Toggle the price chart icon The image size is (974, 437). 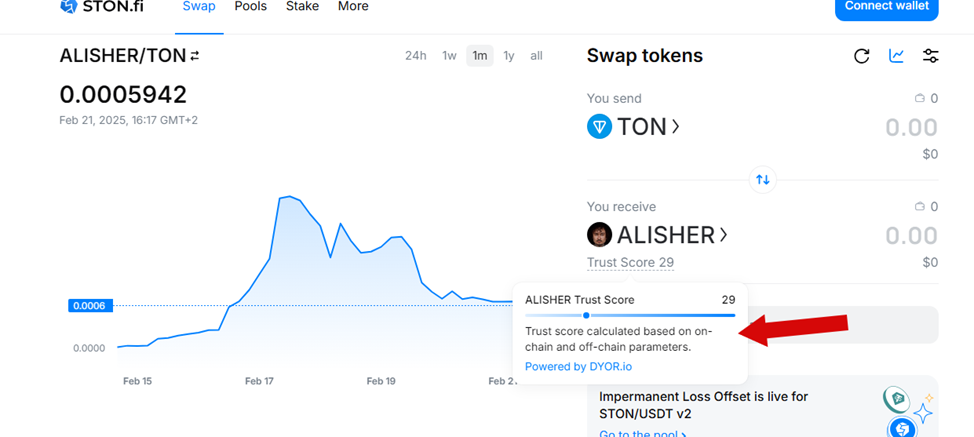tap(896, 56)
